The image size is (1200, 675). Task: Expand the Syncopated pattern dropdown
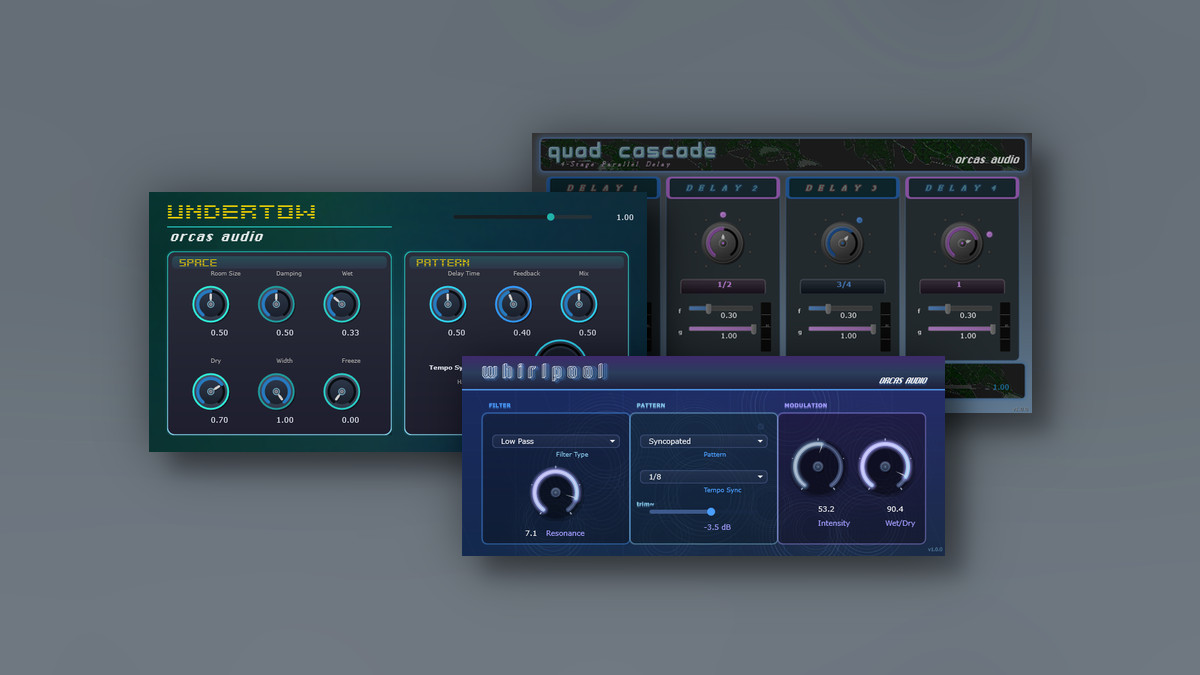click(703, 441)
